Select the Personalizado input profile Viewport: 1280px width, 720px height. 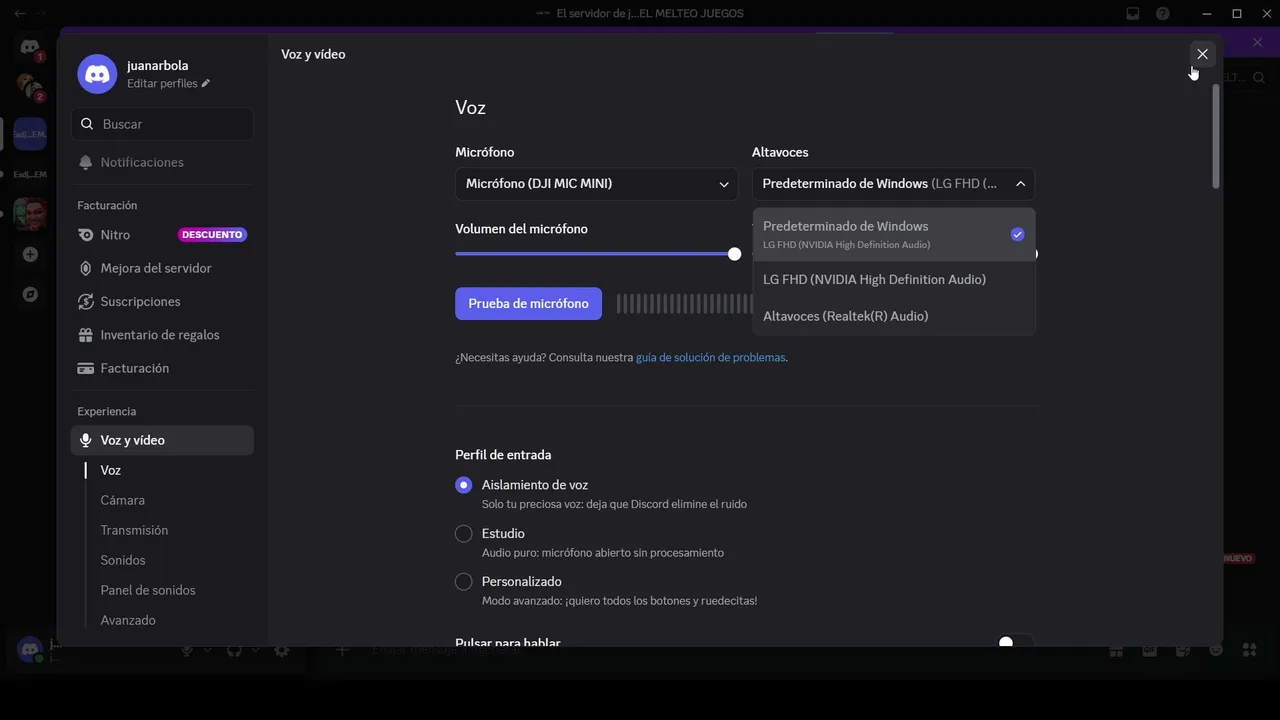coord(463,582)
